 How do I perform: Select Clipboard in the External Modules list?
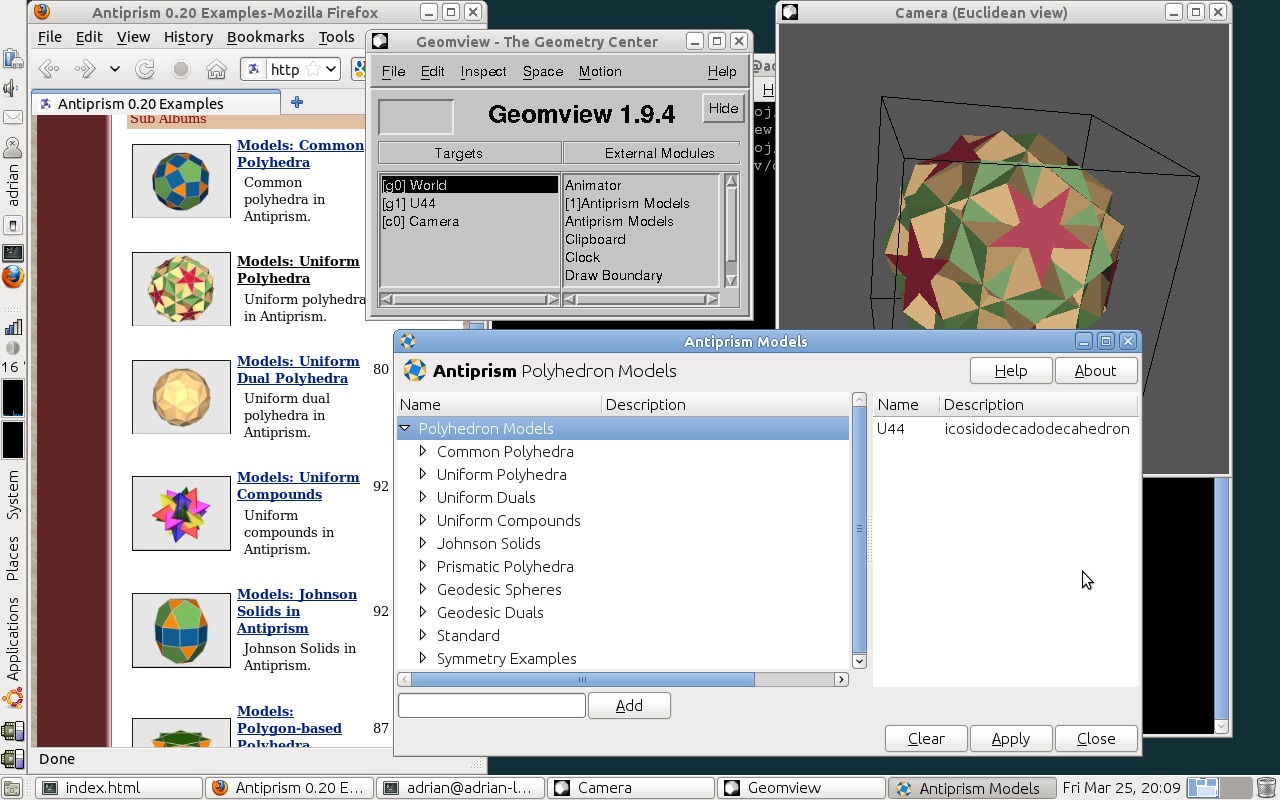[x=641, y=239]
